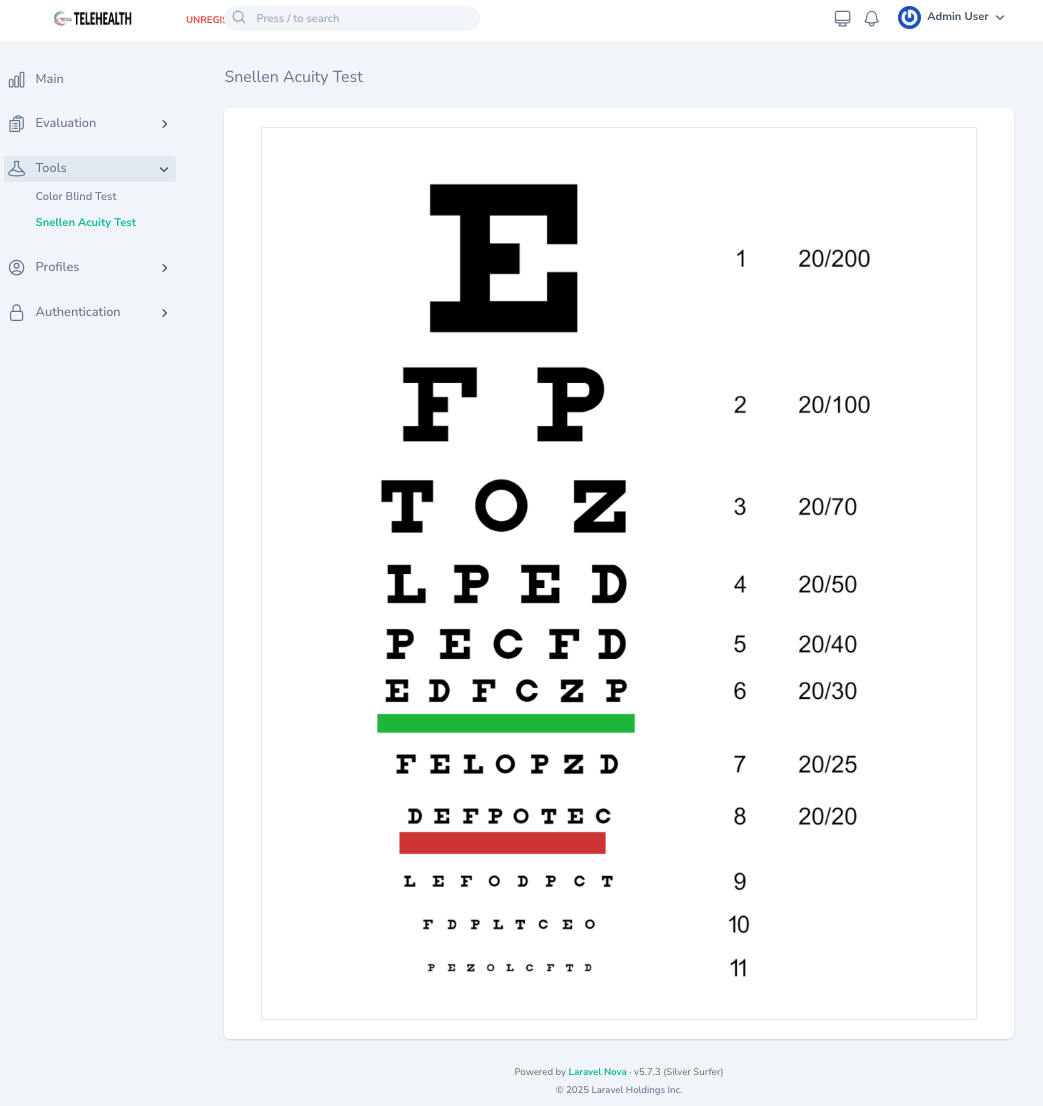Select the bar chart icon beside Main

16,79
